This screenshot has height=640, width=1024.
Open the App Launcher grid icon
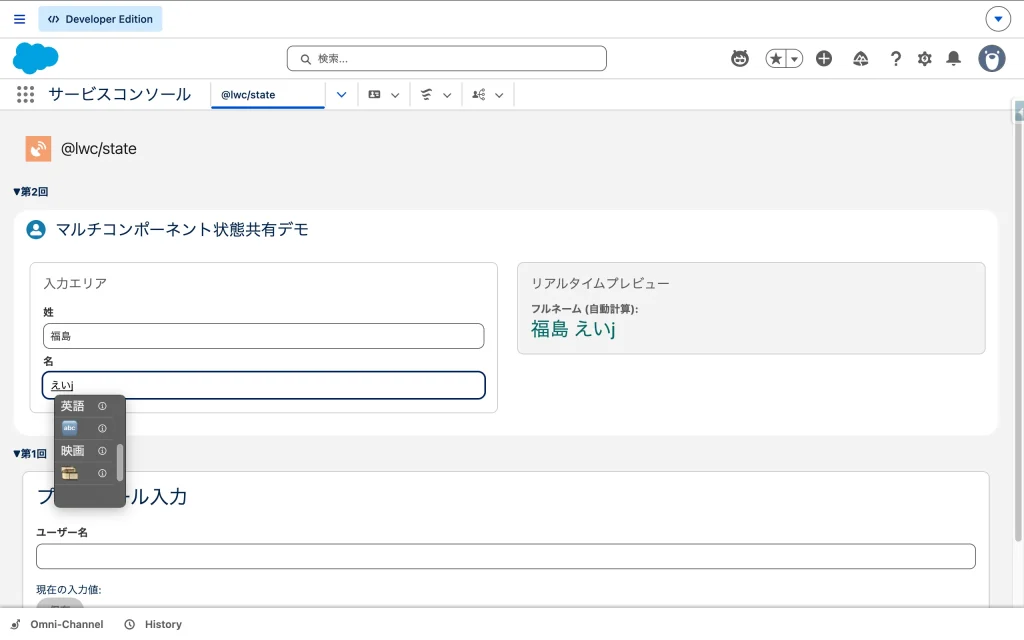26,95
